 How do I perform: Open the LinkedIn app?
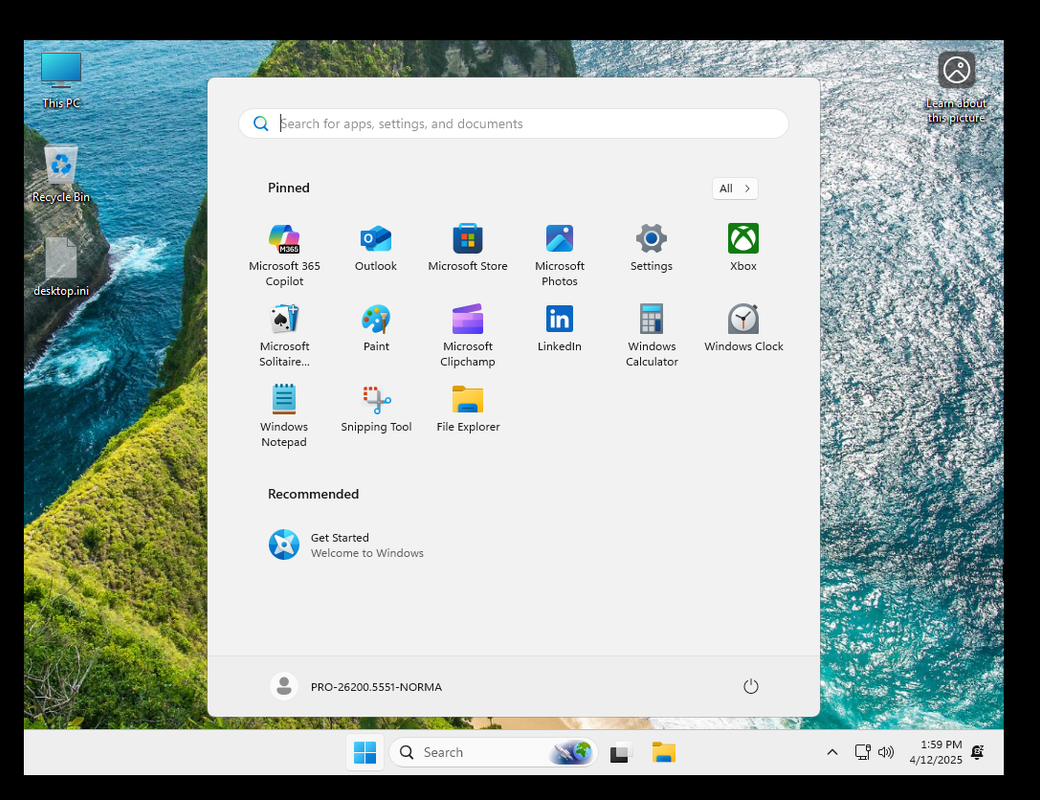(x=559, y=328)
